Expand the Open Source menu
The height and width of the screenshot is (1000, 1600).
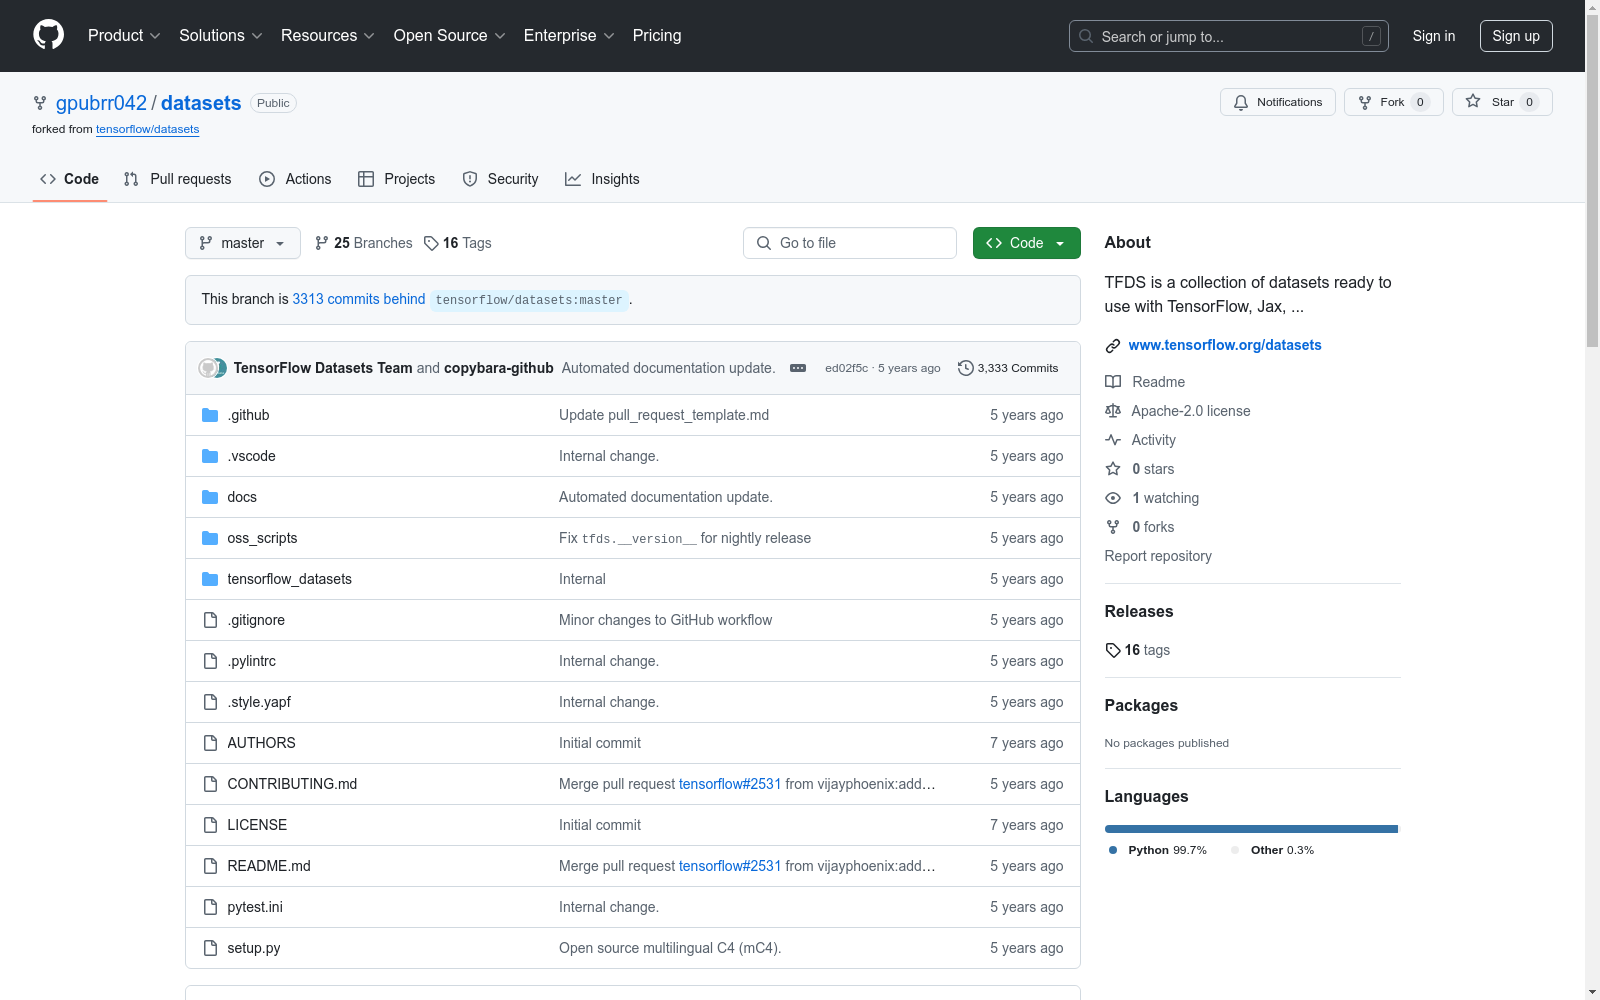point(450,35)
